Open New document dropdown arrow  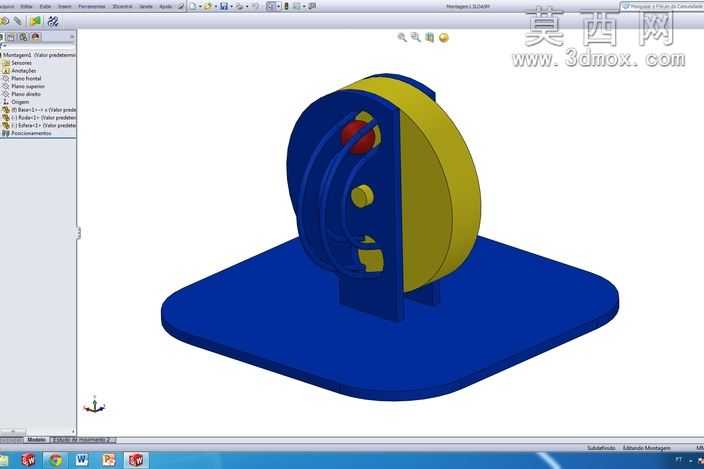(200, 7)
